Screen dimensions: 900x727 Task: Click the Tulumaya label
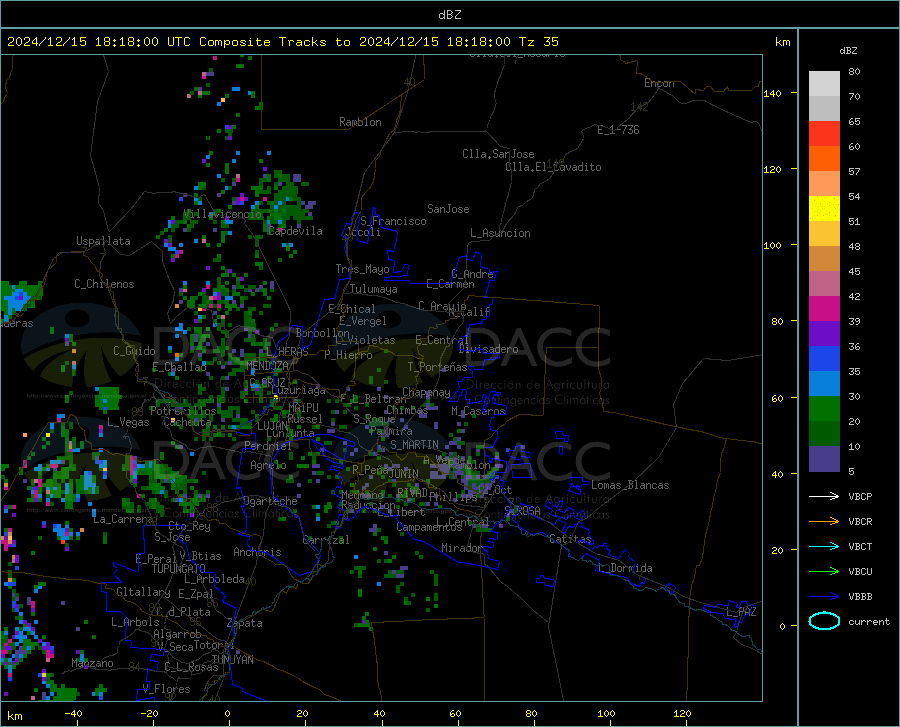tap(374, 289)
